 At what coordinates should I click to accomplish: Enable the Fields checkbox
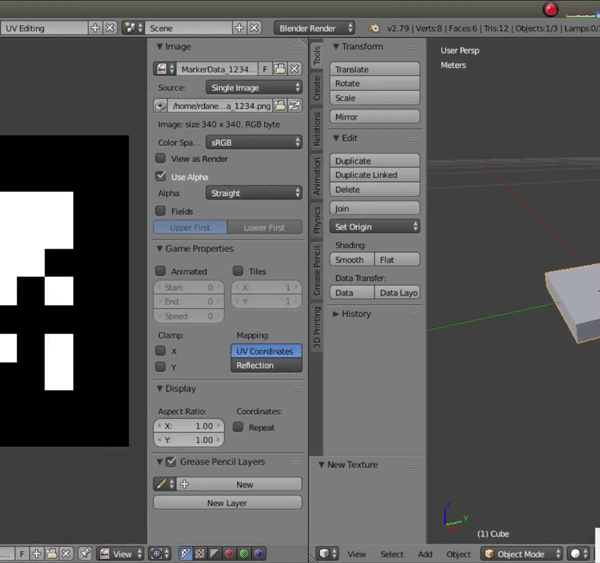pyautogui.click(x=160, y=211)
